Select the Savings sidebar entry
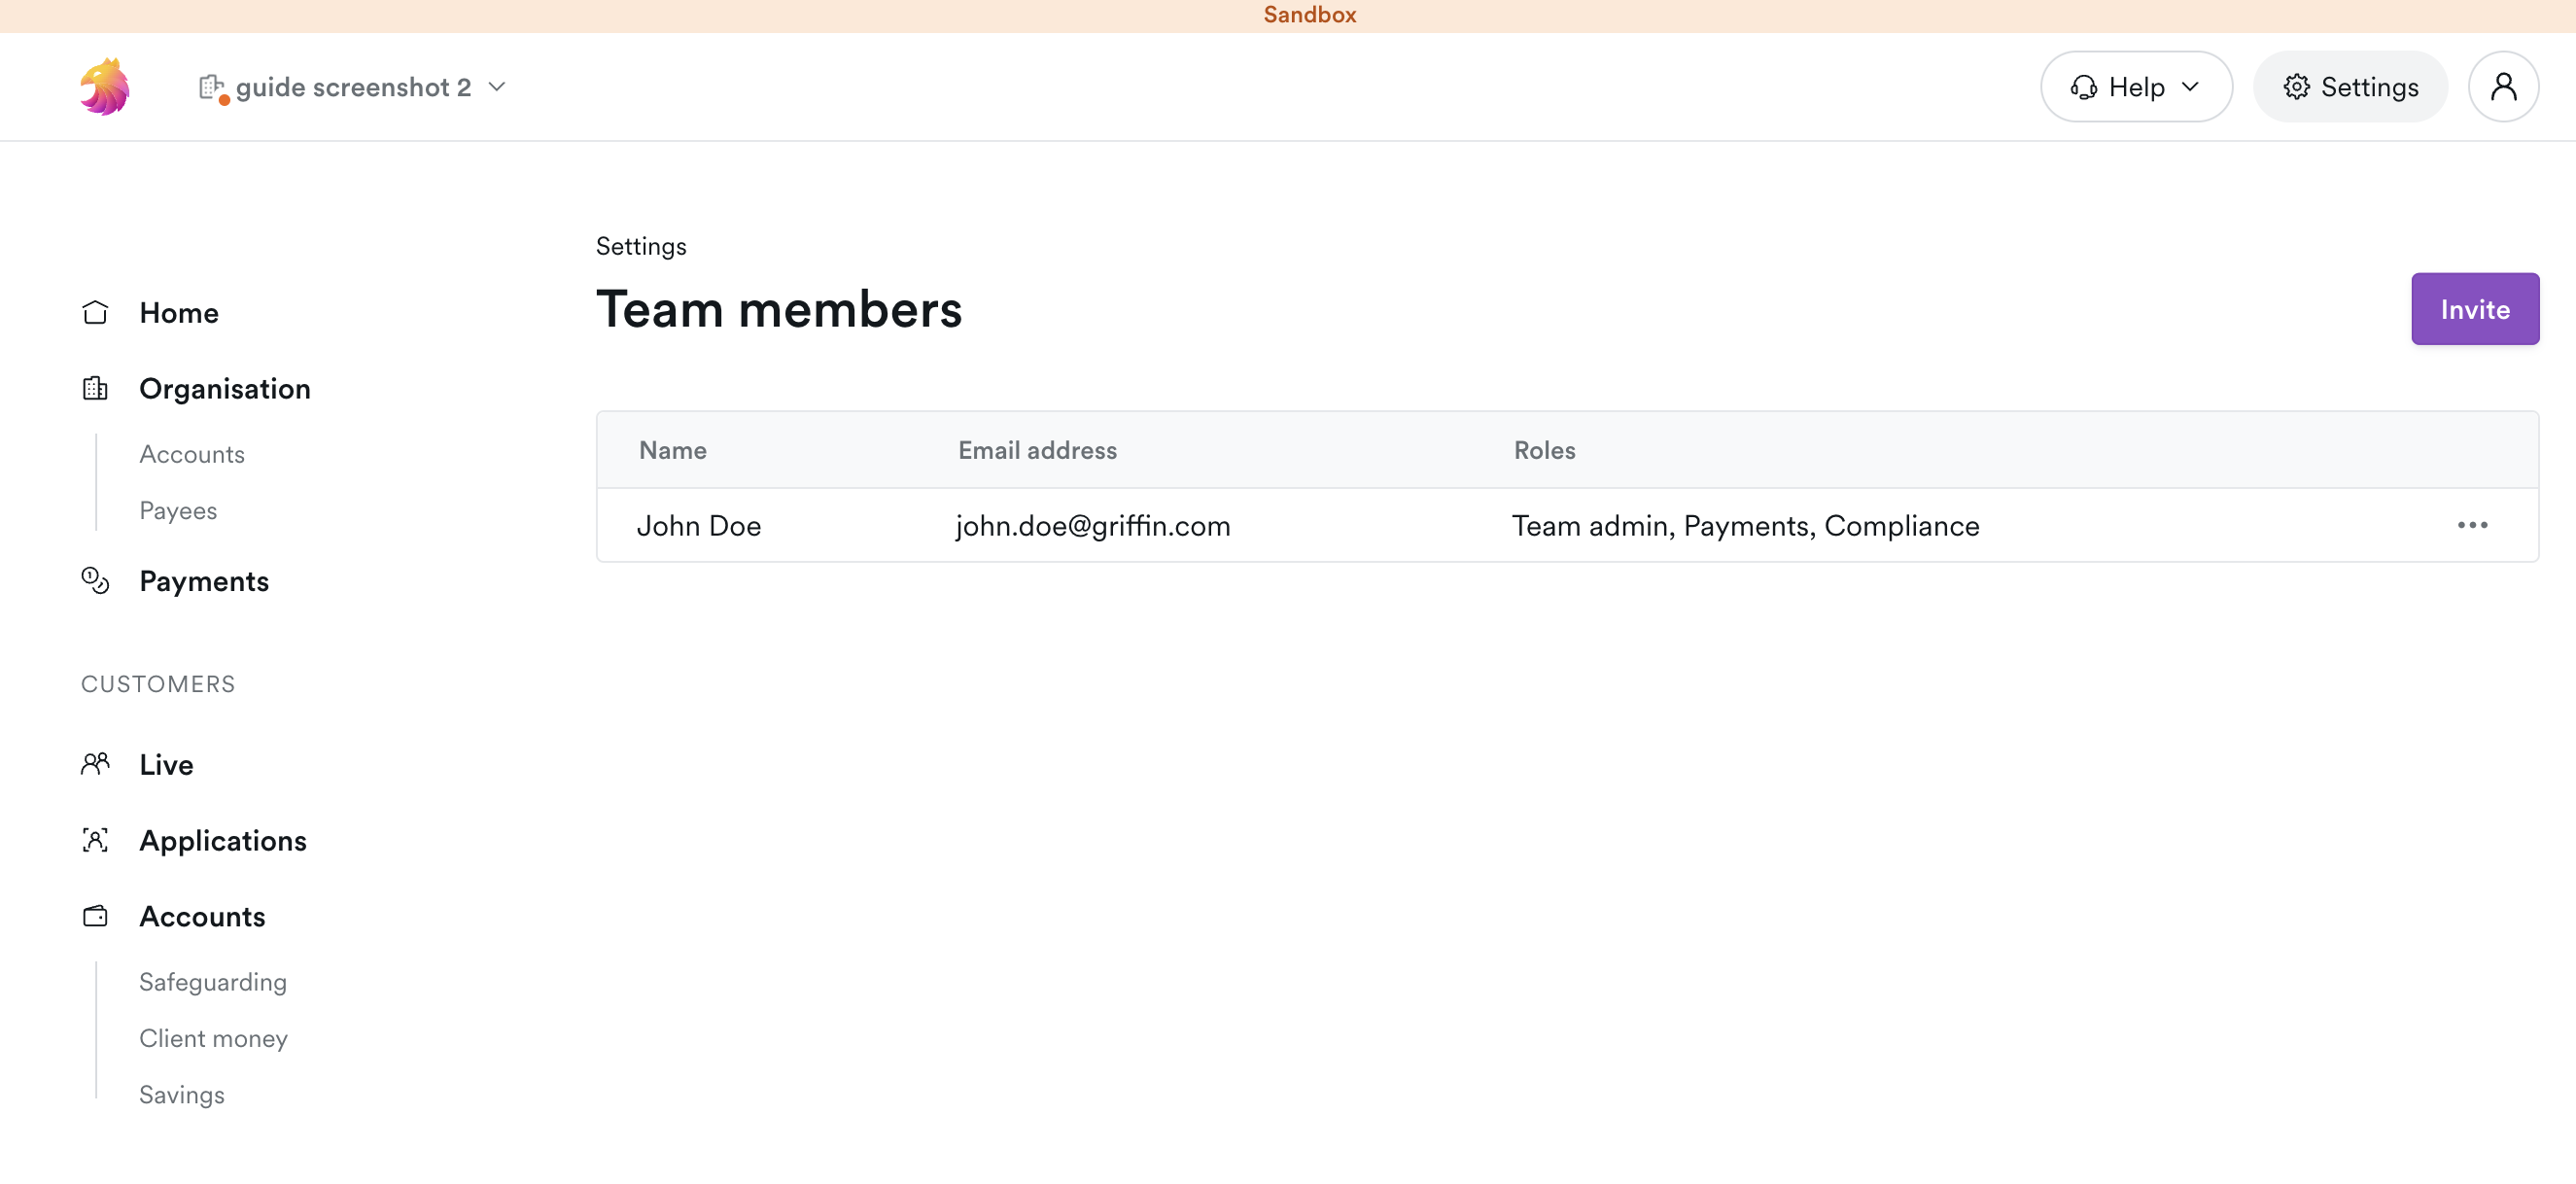The height and width of the screenshot is (1184, 2576). click(x=182, y=1094)
